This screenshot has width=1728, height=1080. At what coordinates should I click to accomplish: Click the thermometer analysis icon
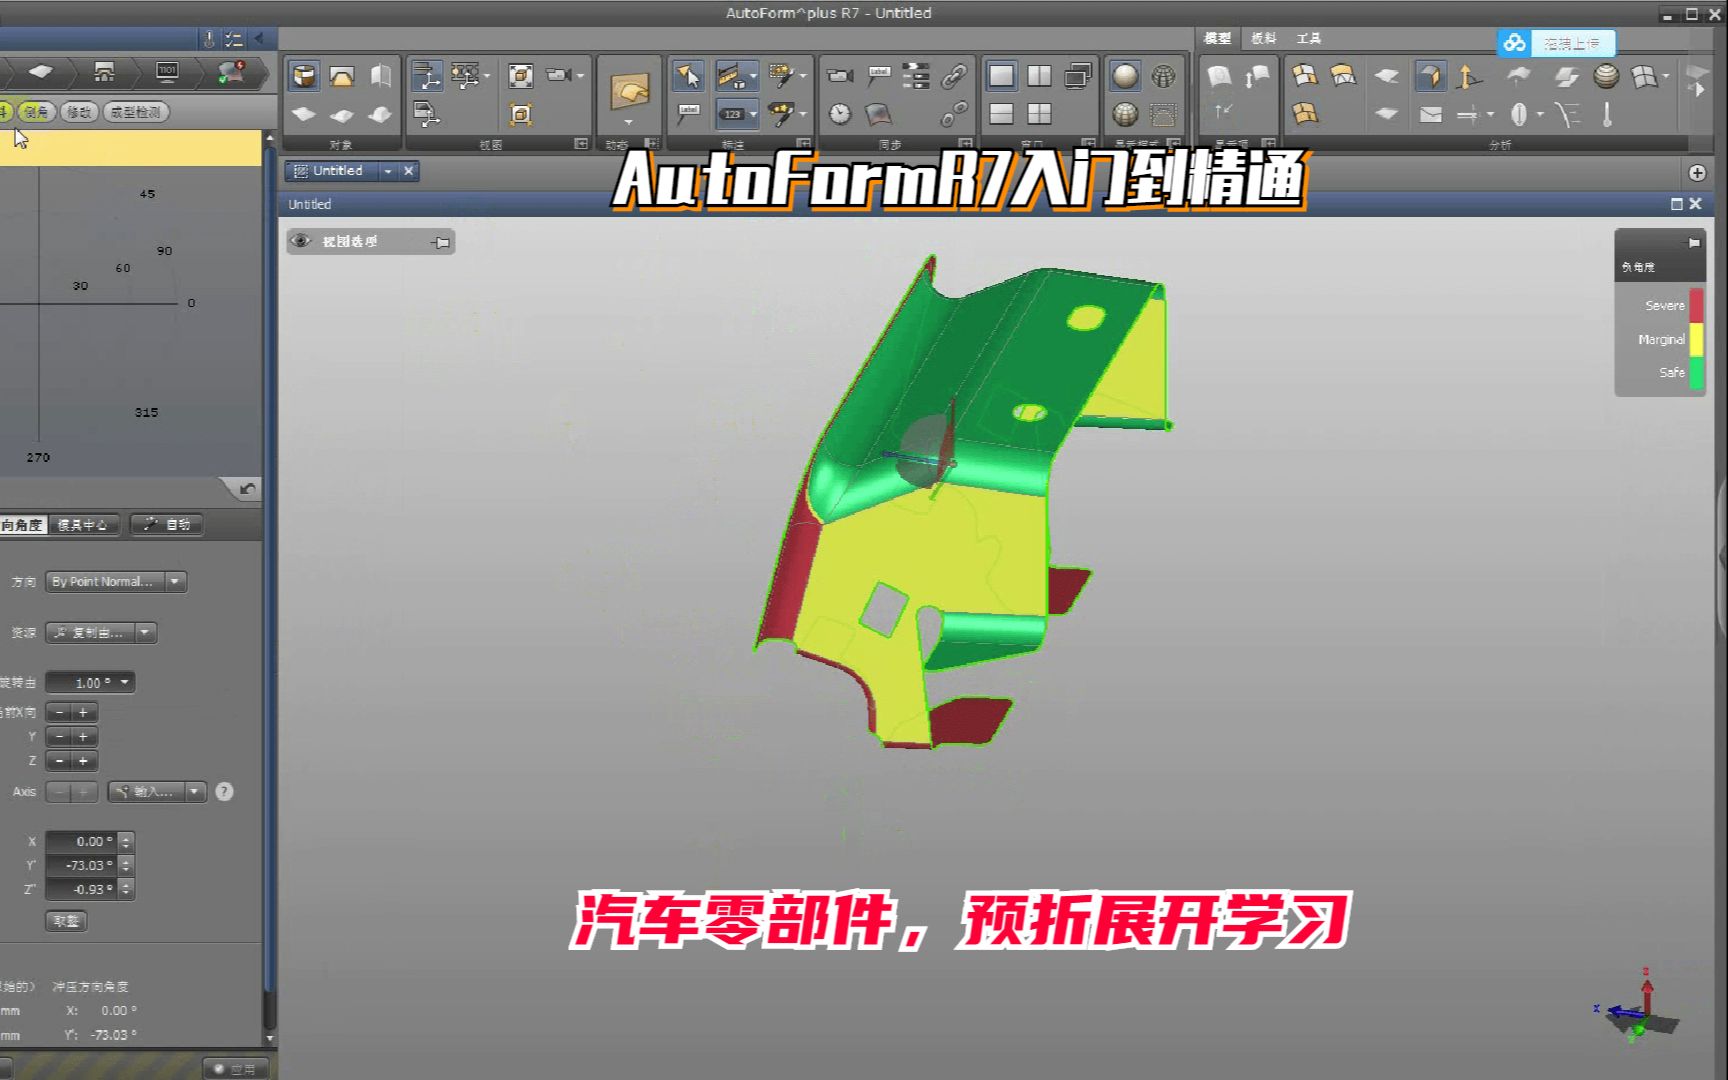[1607, 114]
